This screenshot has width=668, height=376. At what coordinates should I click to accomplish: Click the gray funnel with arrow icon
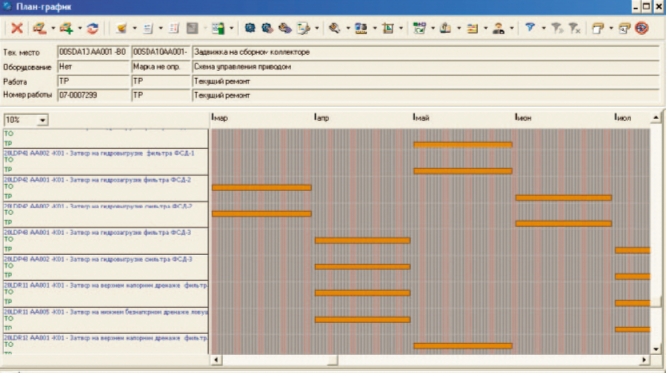[x=557, y=29]
